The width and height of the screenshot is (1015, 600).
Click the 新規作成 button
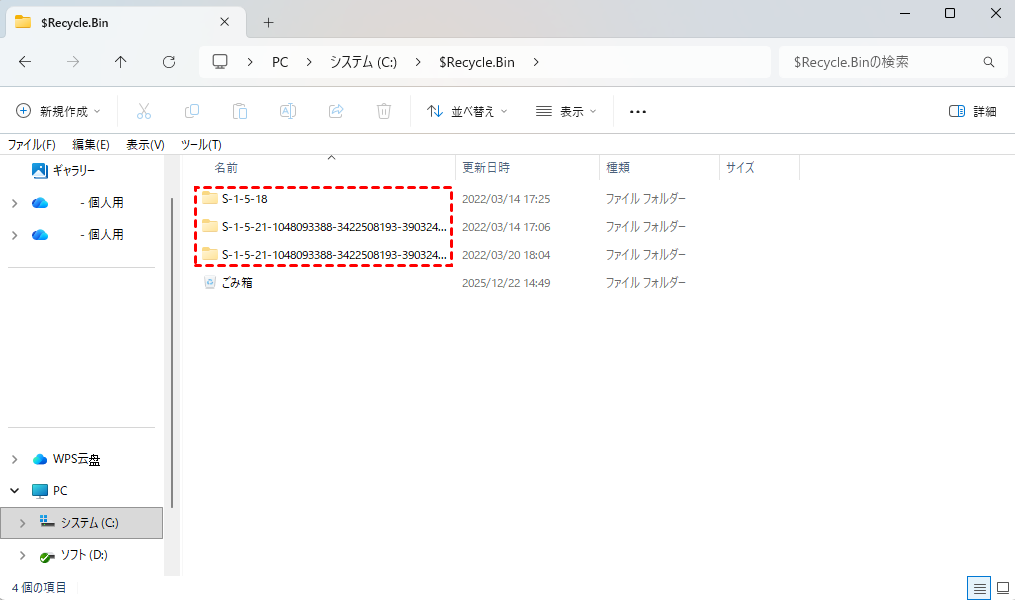(59, 111)
